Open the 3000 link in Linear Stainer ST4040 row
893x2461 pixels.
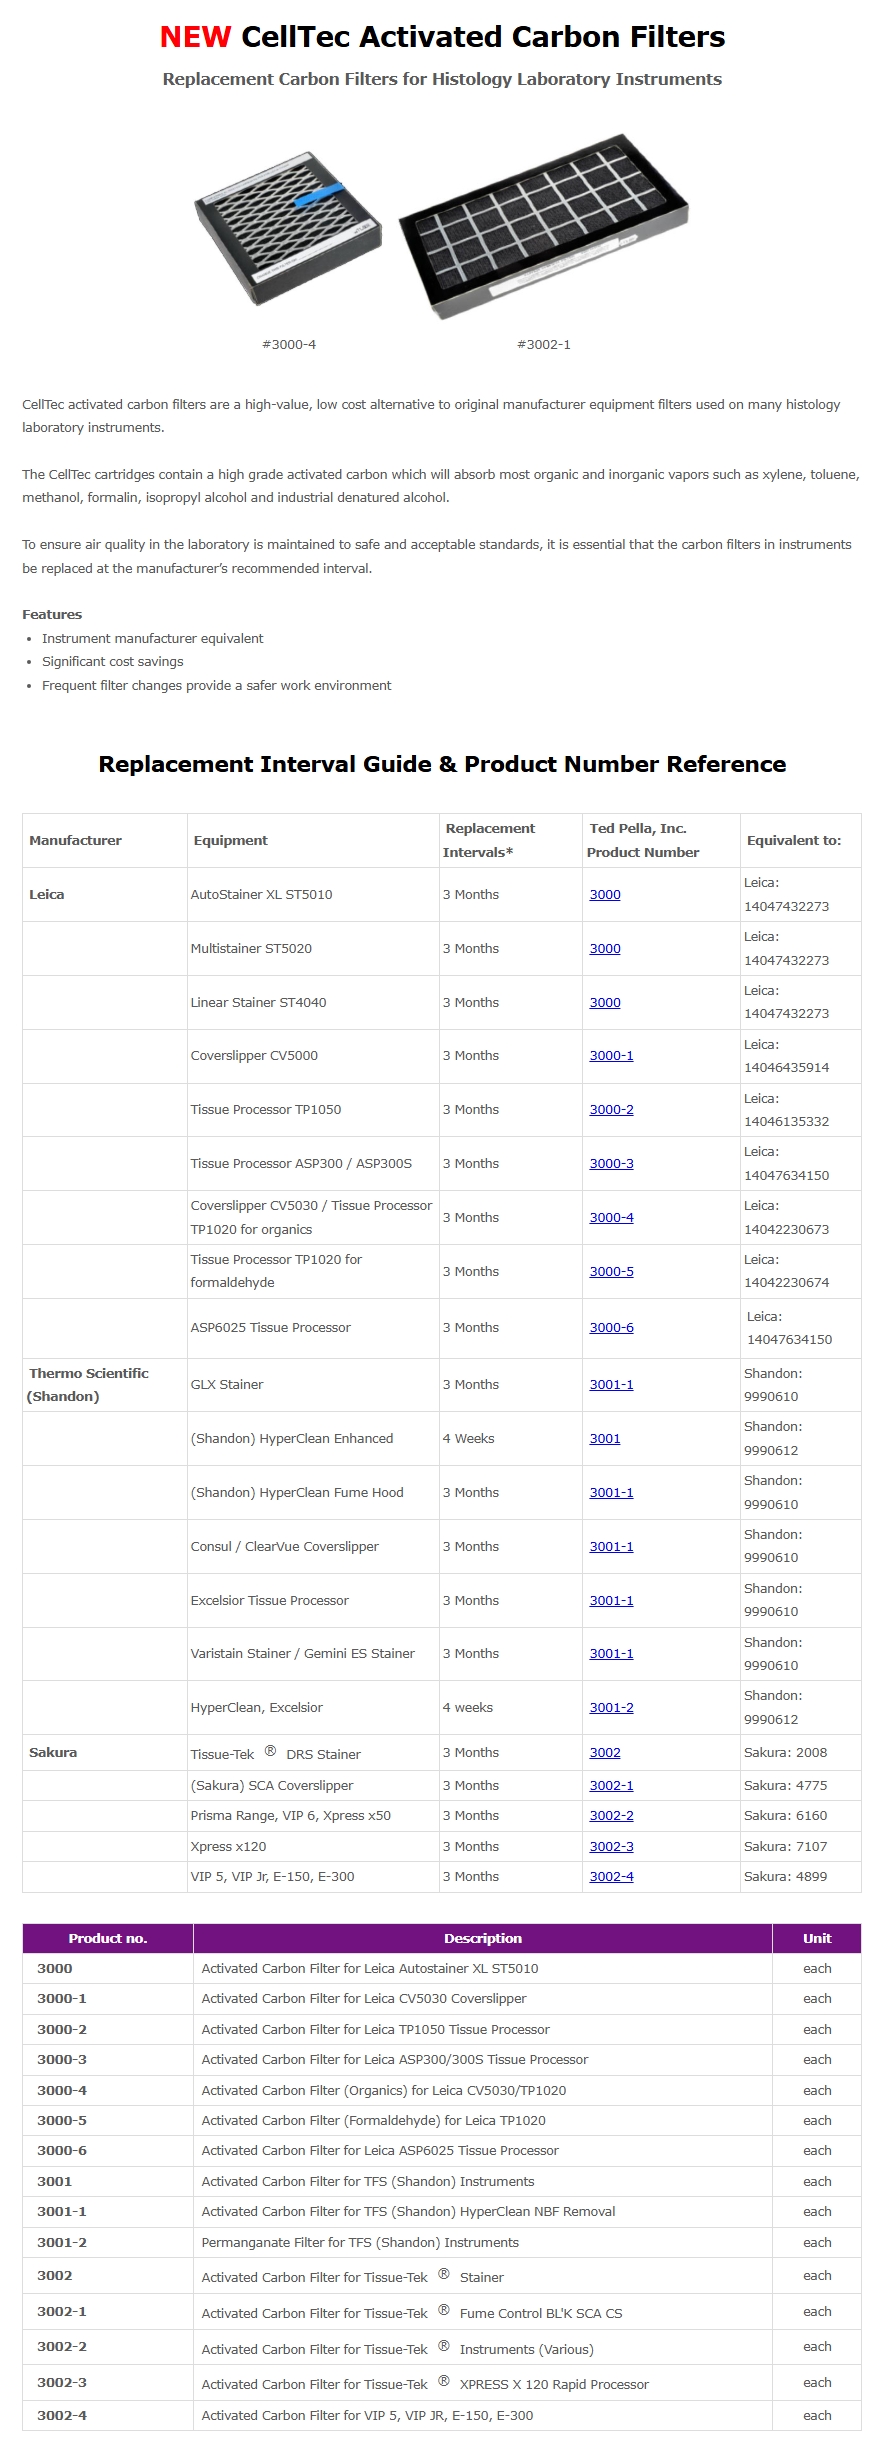(x=605, y=1003)
